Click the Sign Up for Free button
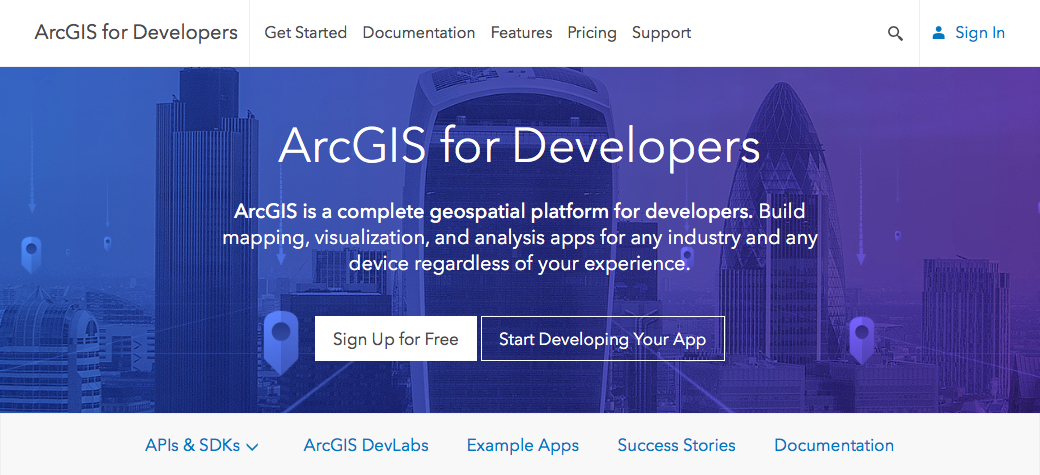 tap(396, 338)
